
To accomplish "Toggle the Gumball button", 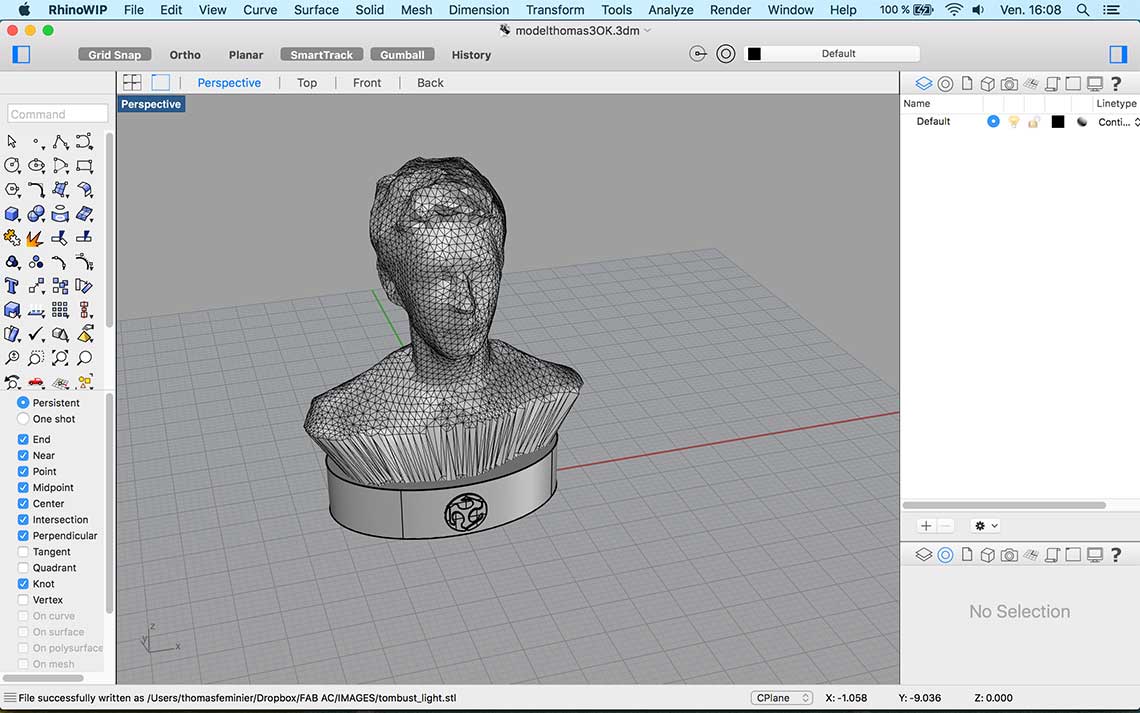I will point(402,55).
